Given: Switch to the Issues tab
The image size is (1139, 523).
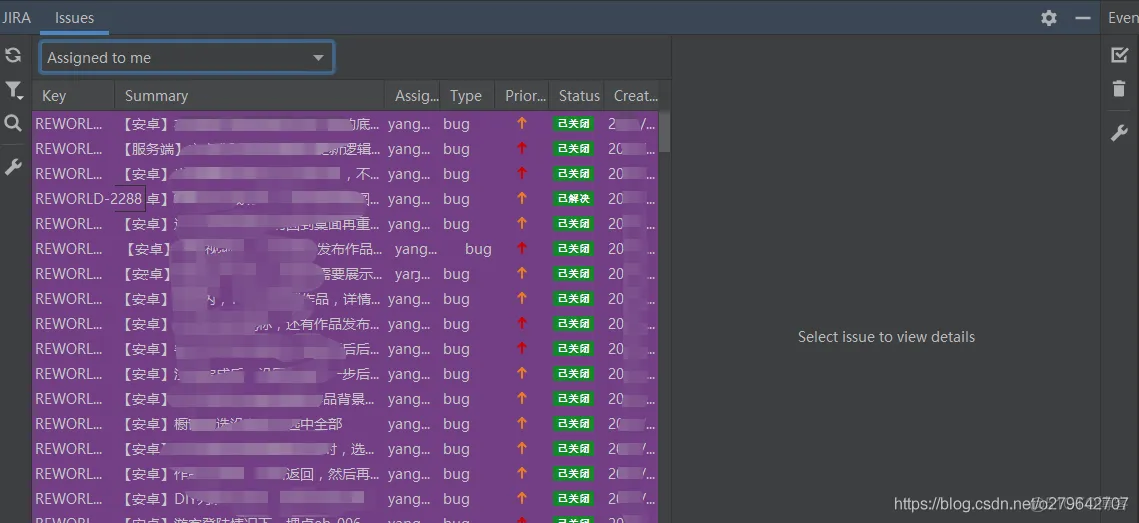Looking at the screenshot, I should [x=74, y=18].
